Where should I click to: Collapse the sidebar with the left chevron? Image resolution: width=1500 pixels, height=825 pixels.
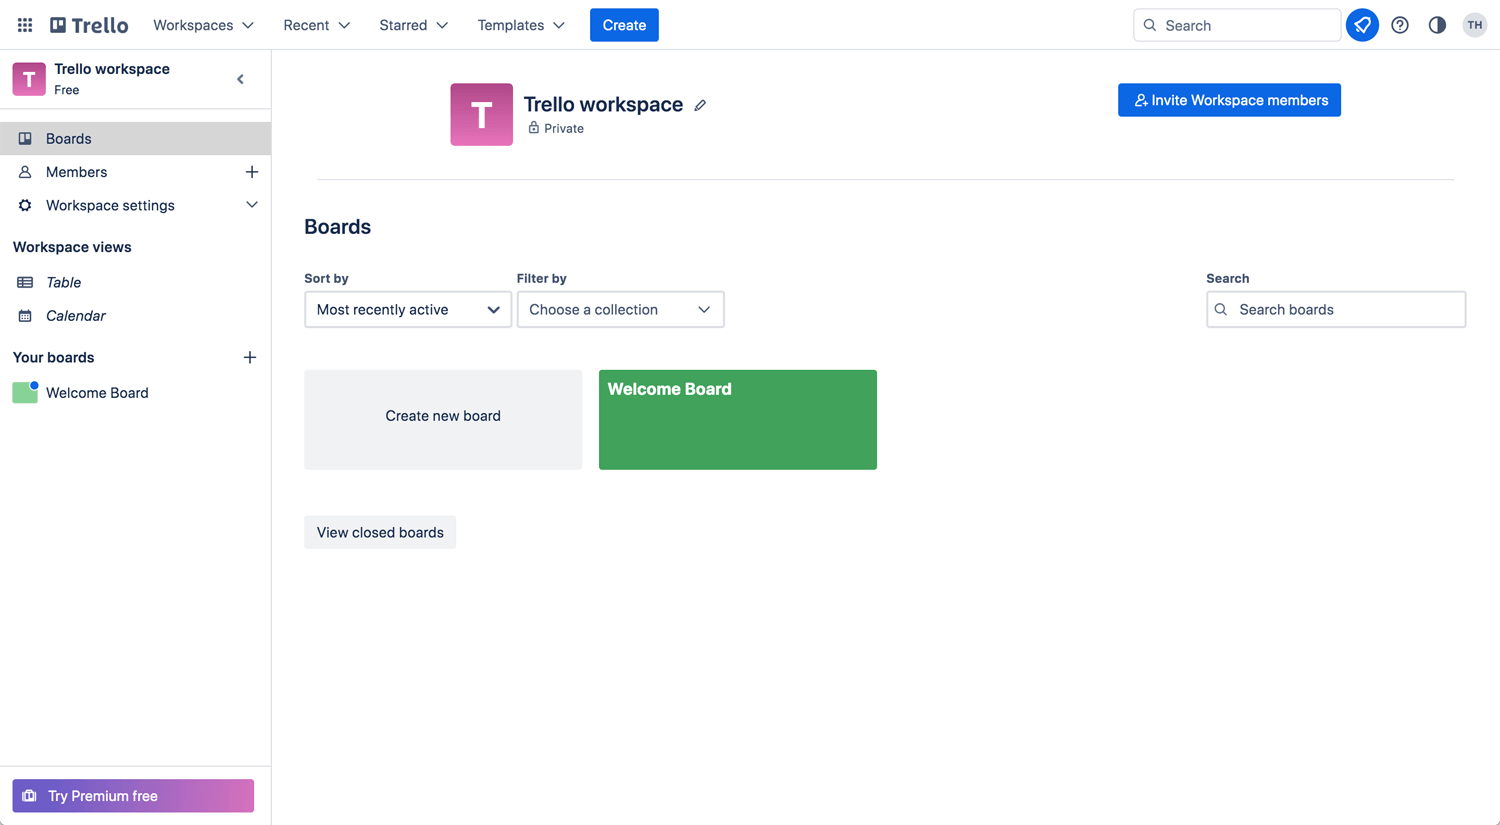coord(240,79)
